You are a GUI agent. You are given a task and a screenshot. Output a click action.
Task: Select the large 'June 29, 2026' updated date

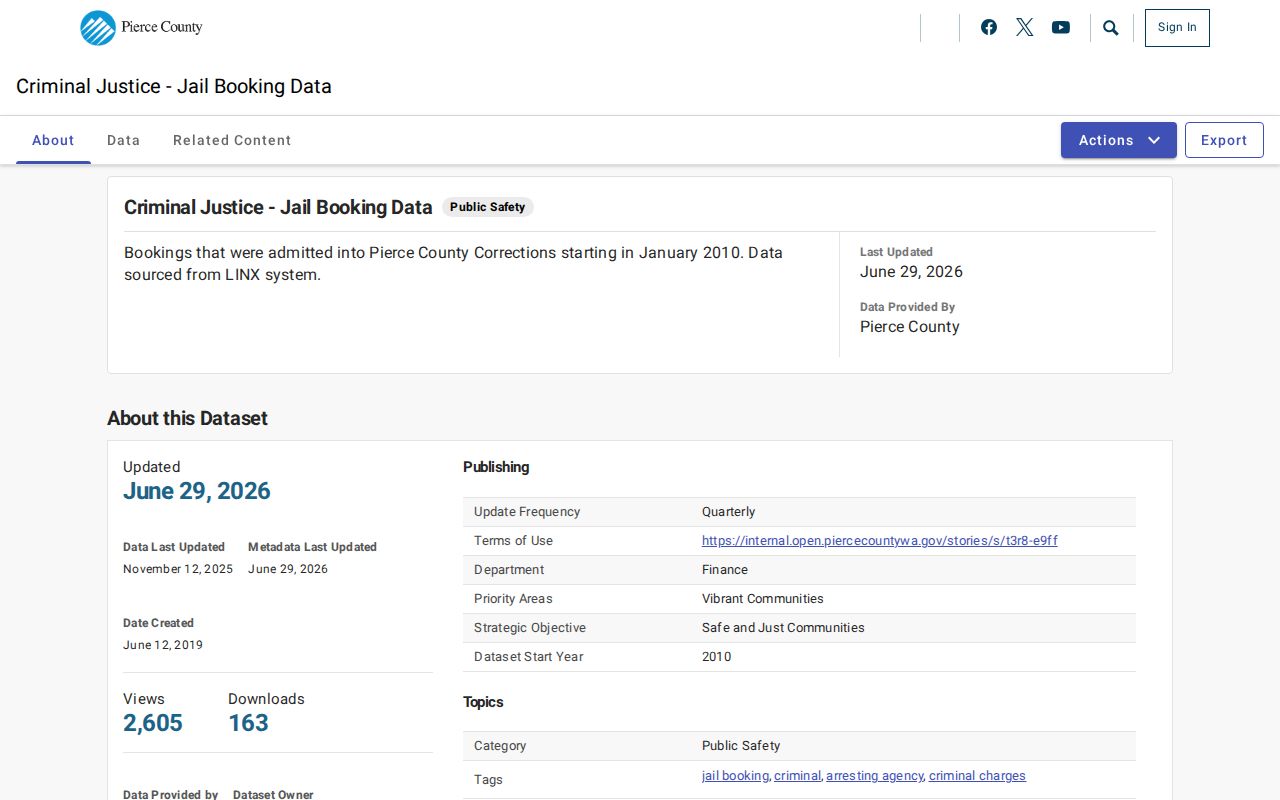coord(197,491)
